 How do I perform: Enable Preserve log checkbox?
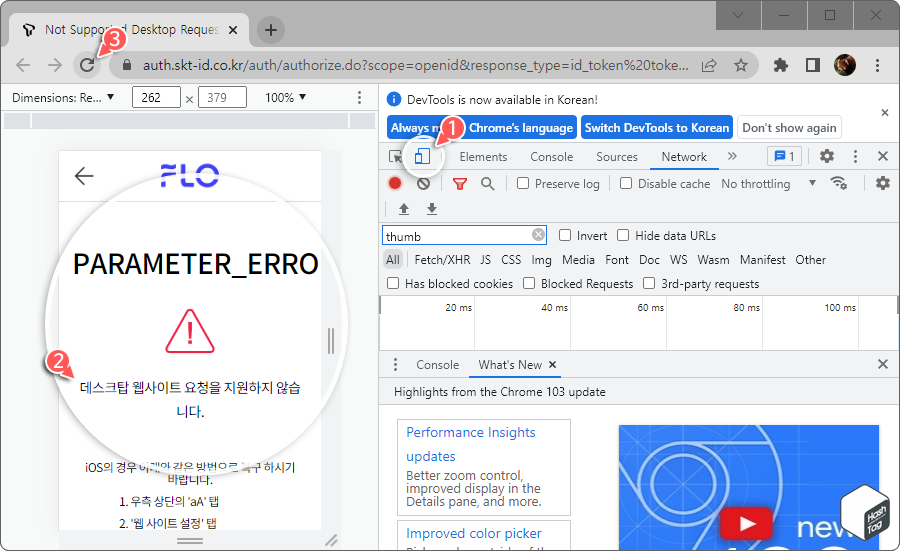[523, 183]
